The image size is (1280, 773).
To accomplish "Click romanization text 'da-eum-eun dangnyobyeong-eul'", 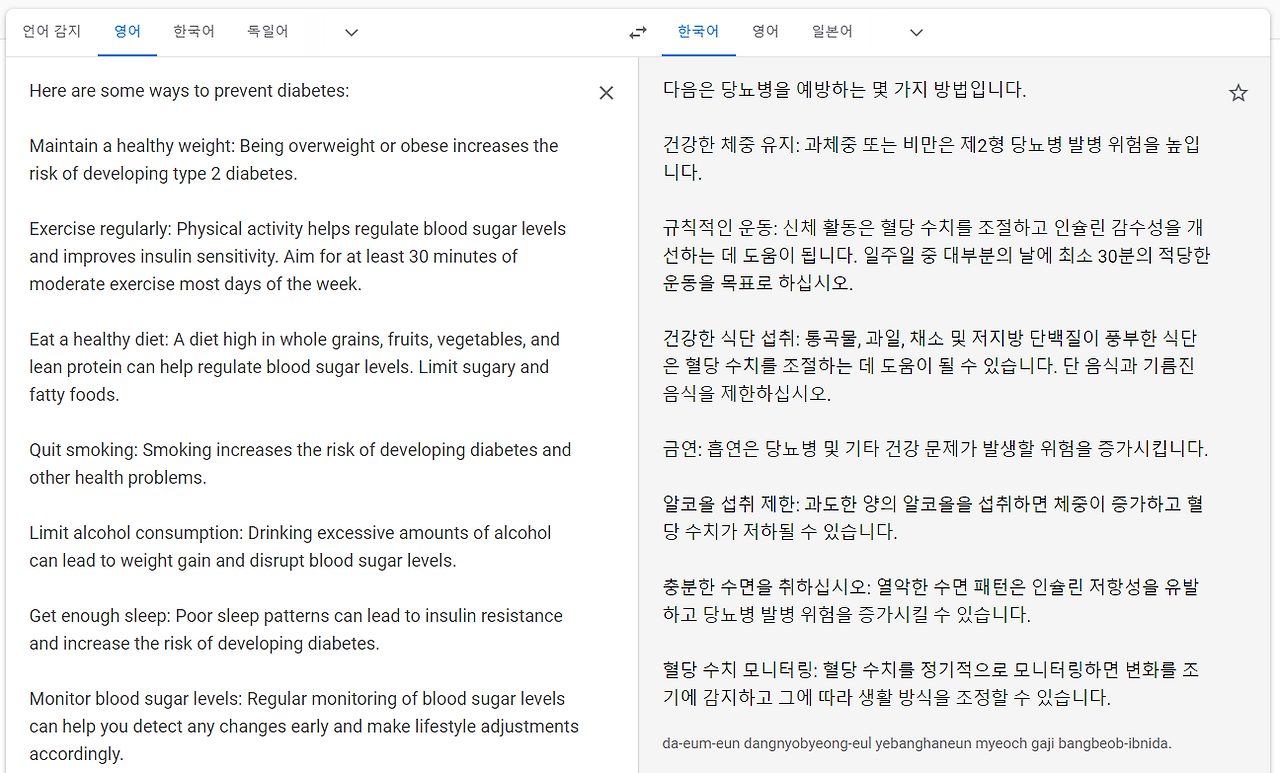I will (x=917, y=743).
